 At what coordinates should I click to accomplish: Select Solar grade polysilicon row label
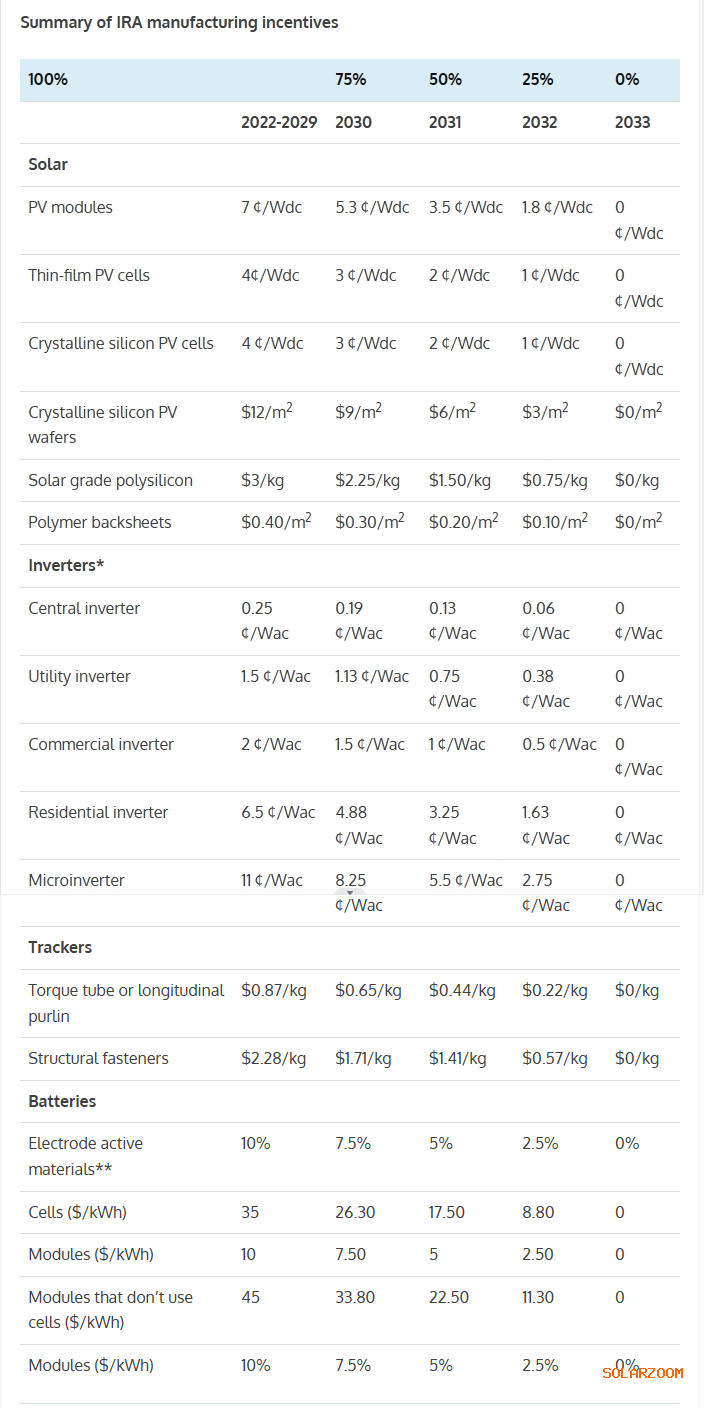point(110,480)
